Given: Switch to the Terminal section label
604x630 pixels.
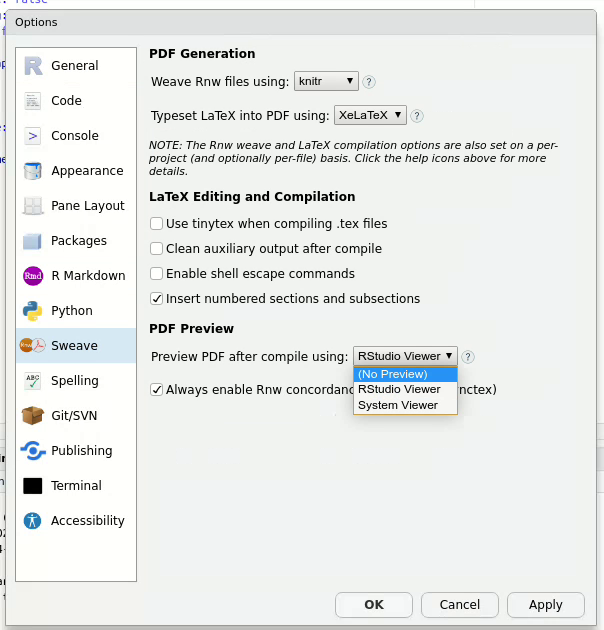Looking at the screenshot, I should click(76, 486).
